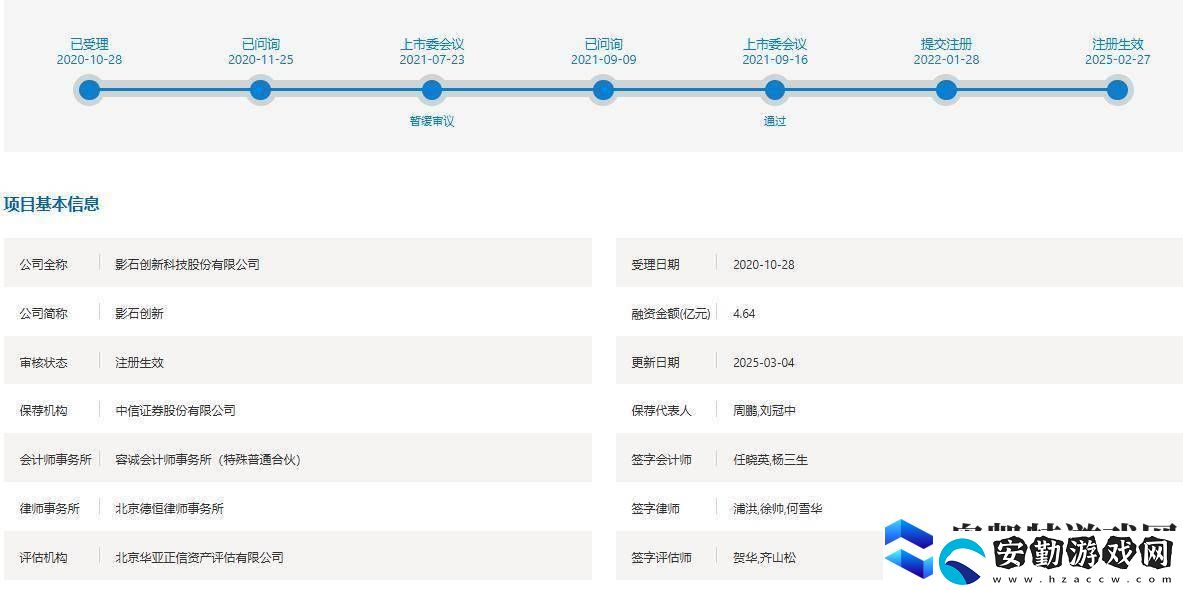Click the 签字律师 field label

(x=655, y=509)
